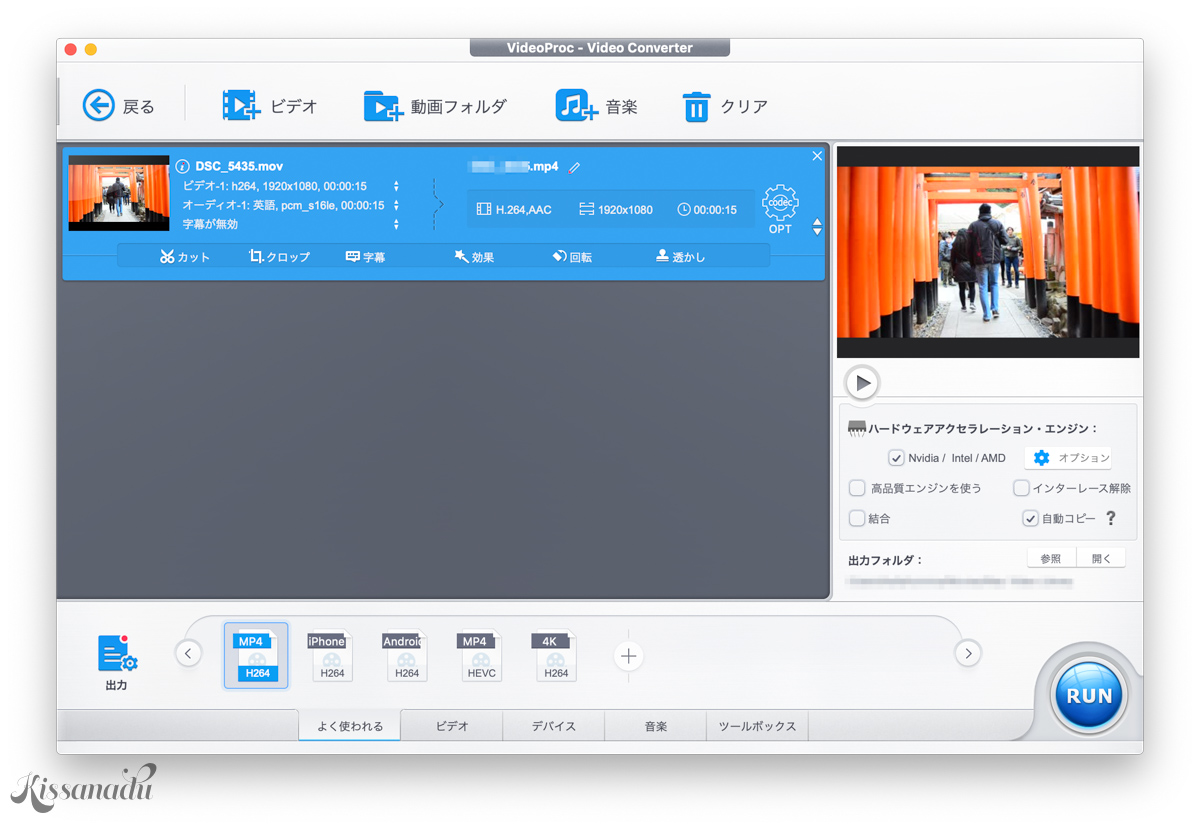Open the デバイス tab
The height and width of the screenshot is (829, 1200).
point(553,726)
